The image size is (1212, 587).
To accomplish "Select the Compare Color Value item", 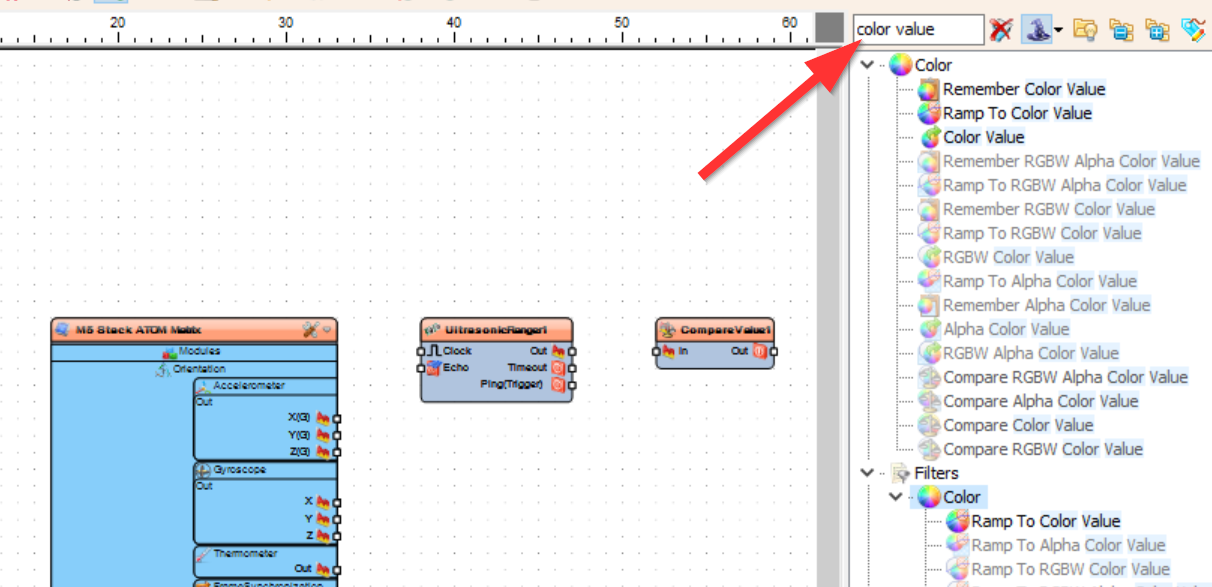I will (1019, 425).
